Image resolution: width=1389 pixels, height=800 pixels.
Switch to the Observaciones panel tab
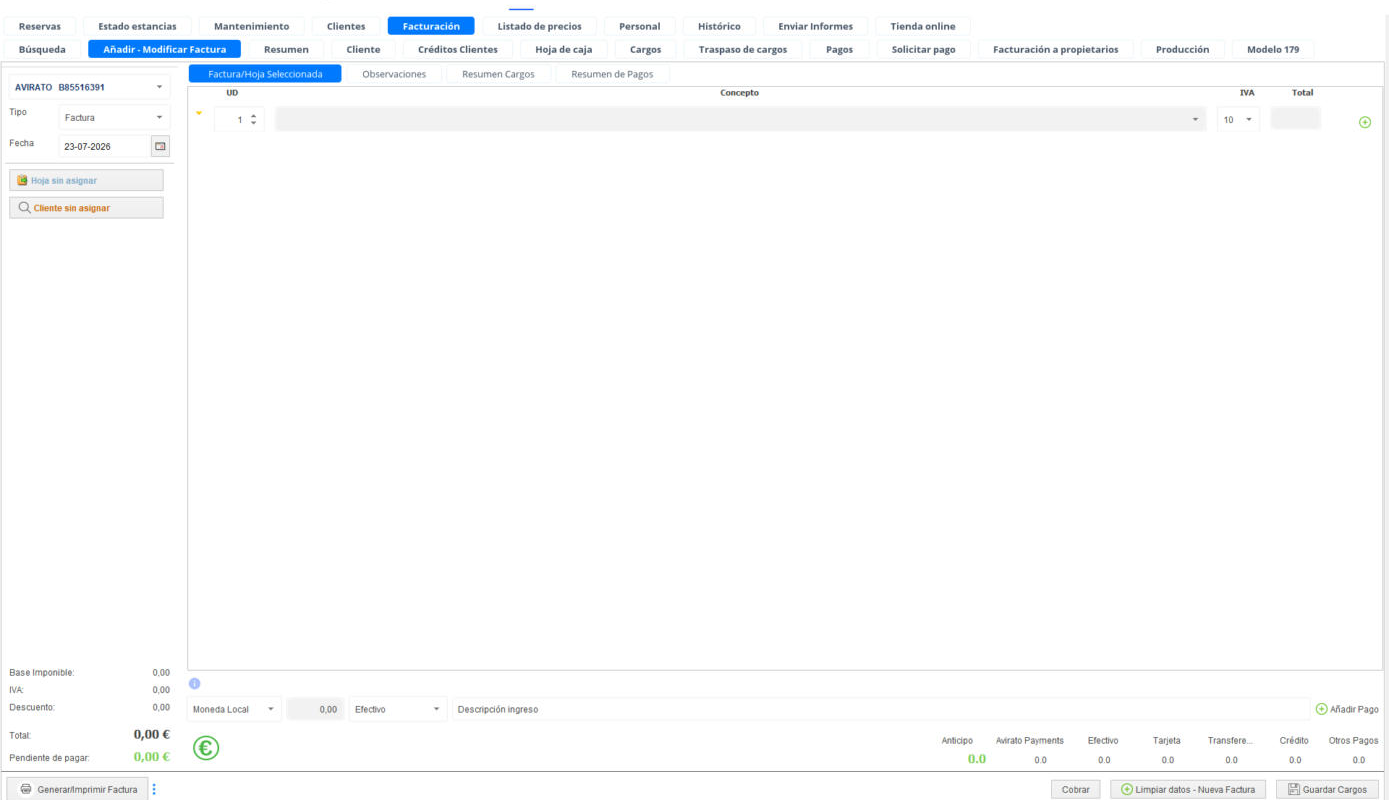coord(394,74)
